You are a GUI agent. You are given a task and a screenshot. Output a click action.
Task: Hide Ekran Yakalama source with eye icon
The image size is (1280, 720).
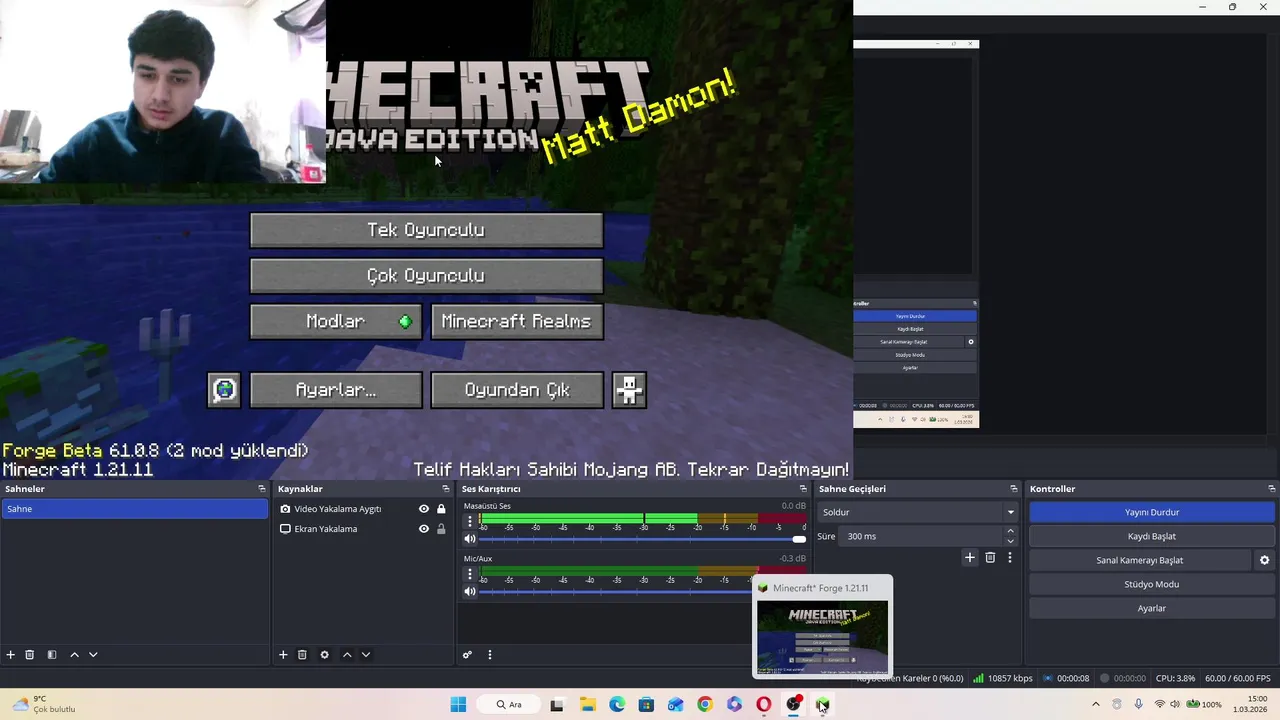point(423,529)
